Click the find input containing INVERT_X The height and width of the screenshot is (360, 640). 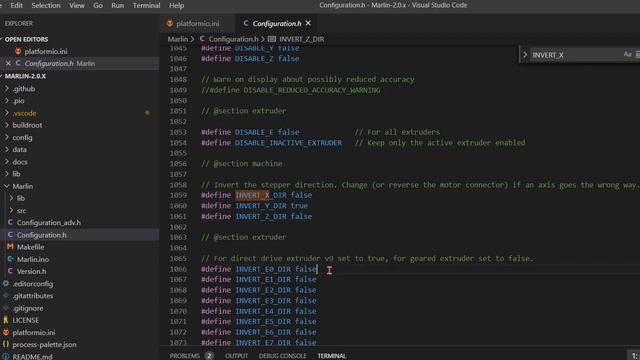576,55
